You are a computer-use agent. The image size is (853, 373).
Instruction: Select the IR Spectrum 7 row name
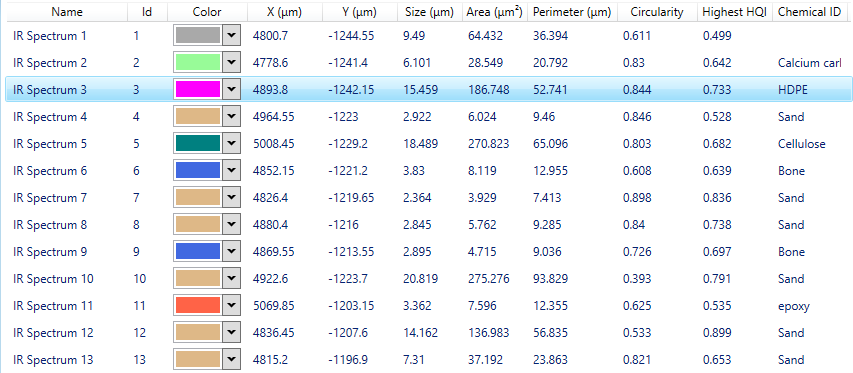50,198
